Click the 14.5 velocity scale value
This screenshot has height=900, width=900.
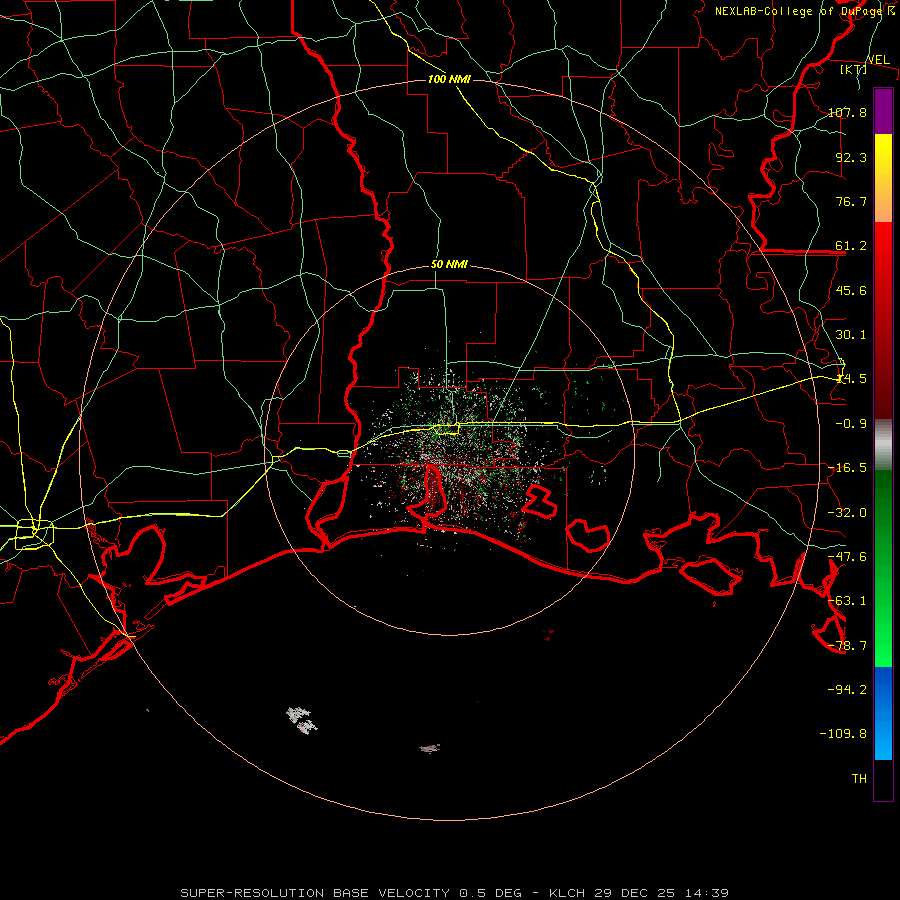pos(851,379)
